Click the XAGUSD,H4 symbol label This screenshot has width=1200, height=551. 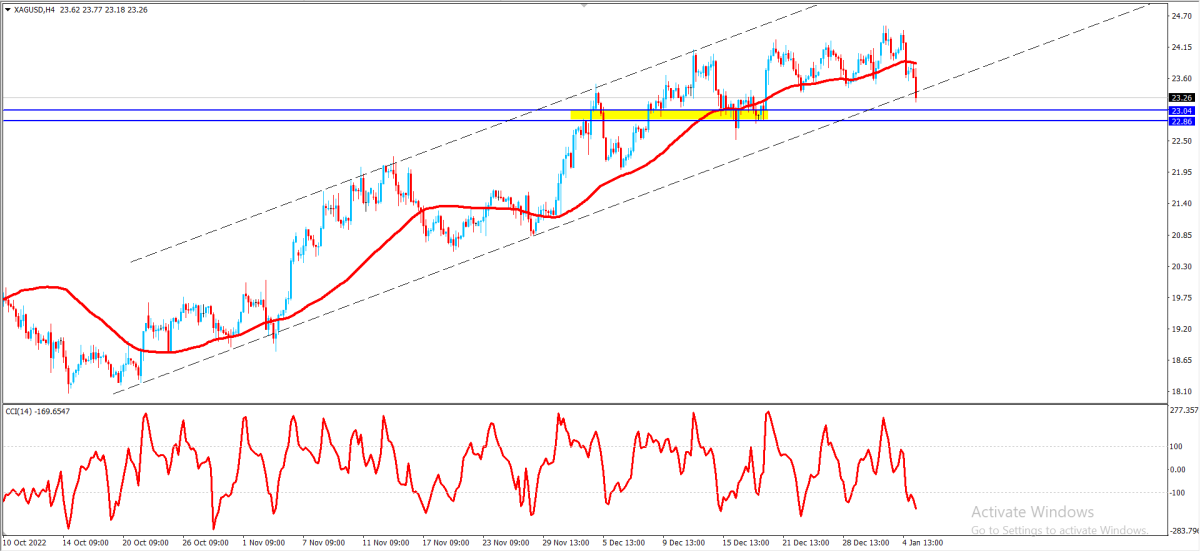coord(35,10)
